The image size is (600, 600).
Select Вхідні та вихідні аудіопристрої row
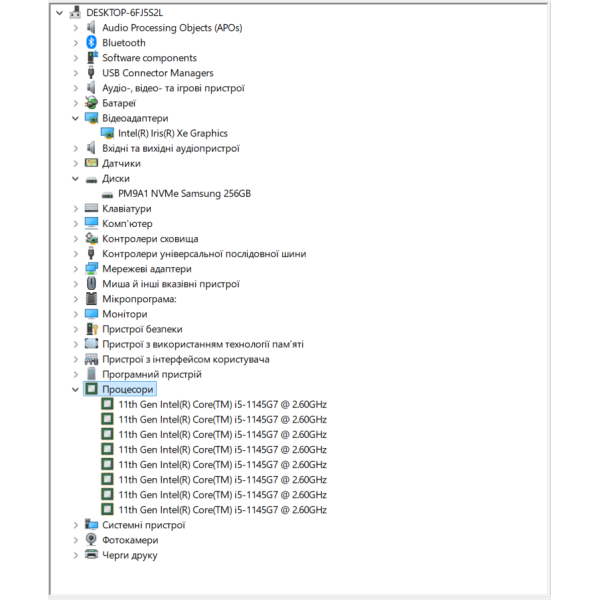pos(171,148)
